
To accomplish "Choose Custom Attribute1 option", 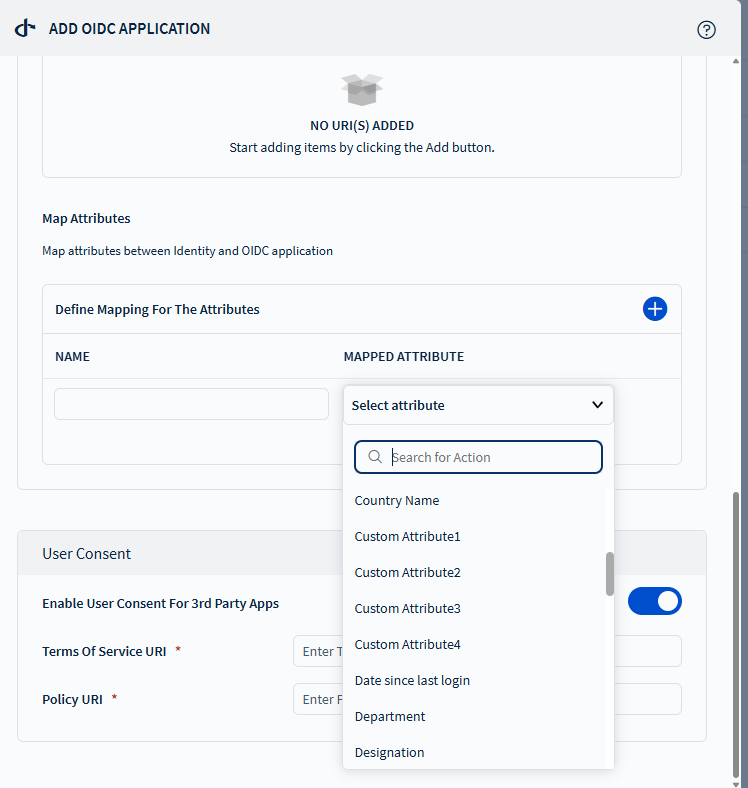I will tap(407, 537).
